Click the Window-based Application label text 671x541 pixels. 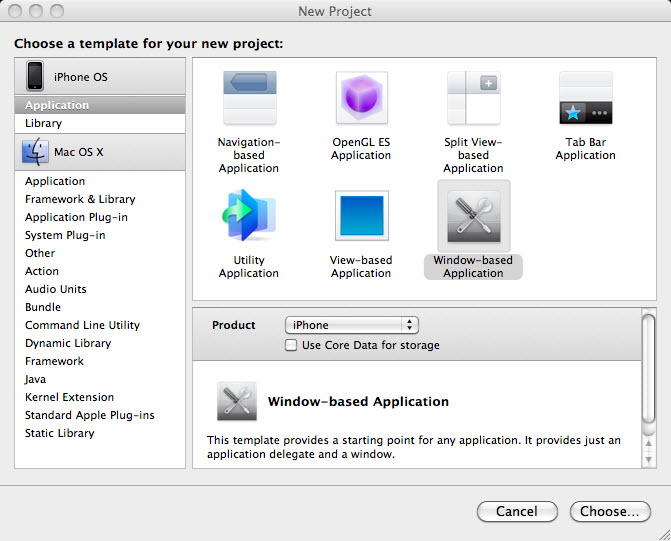[473, 266]
